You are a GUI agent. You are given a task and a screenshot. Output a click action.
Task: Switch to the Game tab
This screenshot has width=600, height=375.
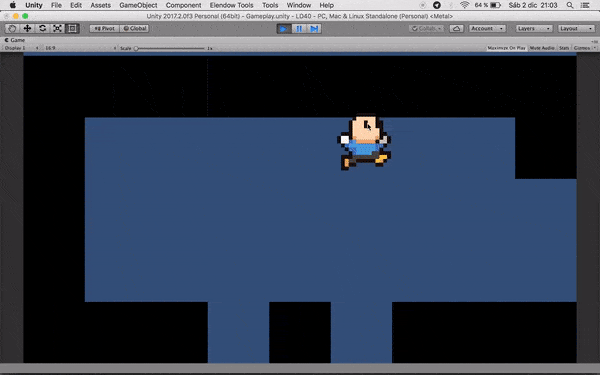15,40
